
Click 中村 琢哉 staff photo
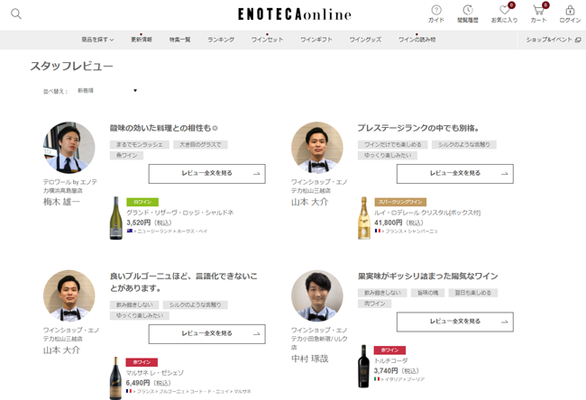[x=317, y=296]
